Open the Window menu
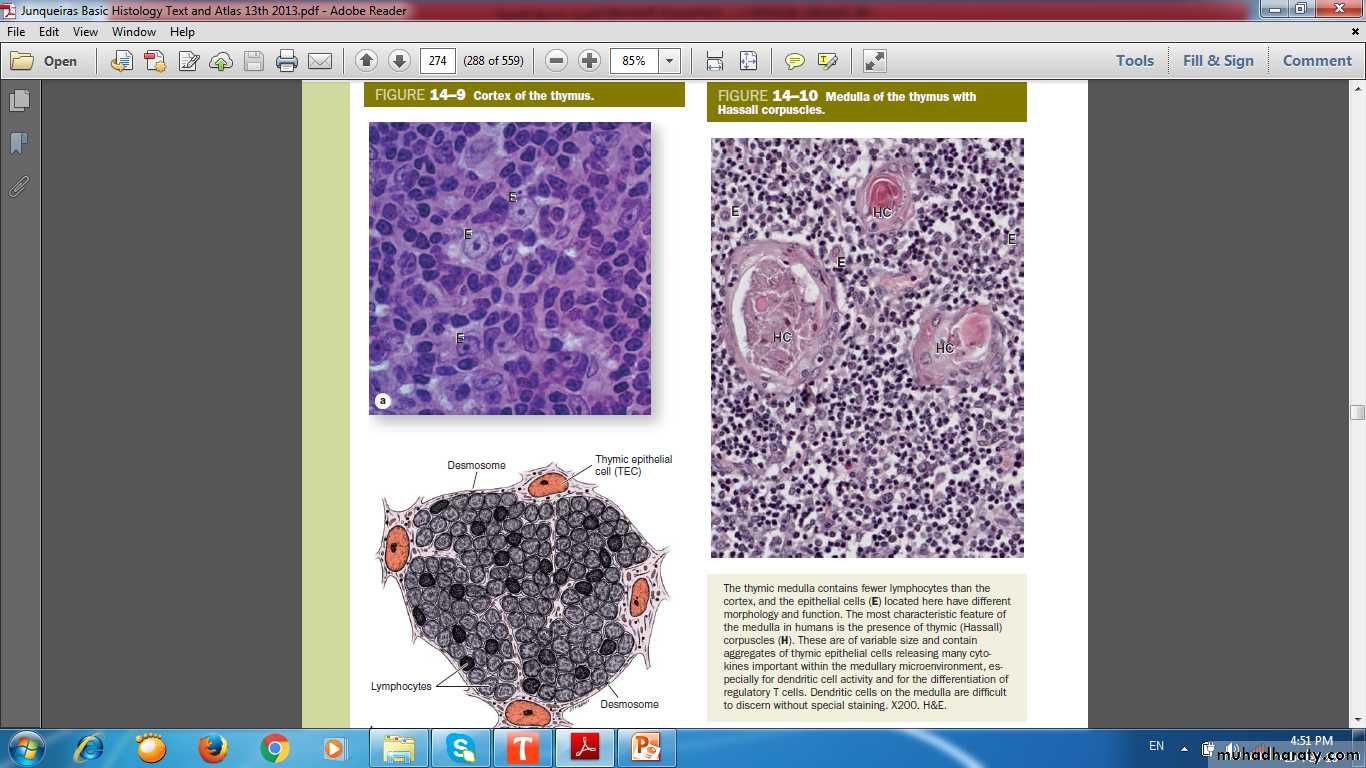1366x768 pixels. (134, 32)
